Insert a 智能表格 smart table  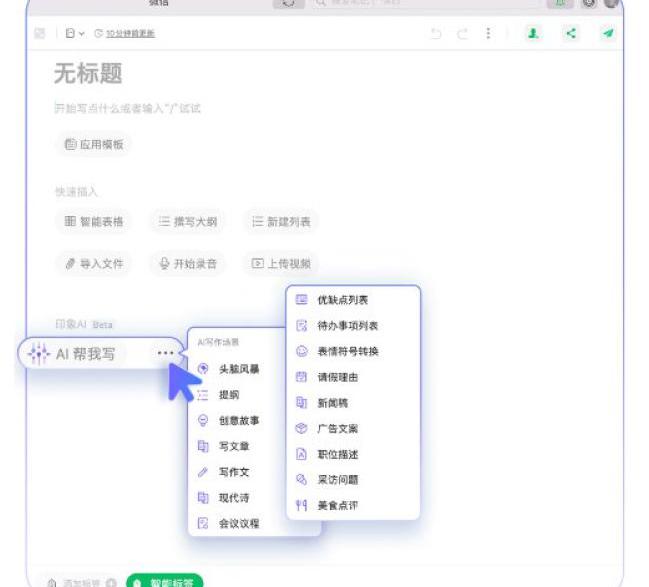(x=94, y=221)
